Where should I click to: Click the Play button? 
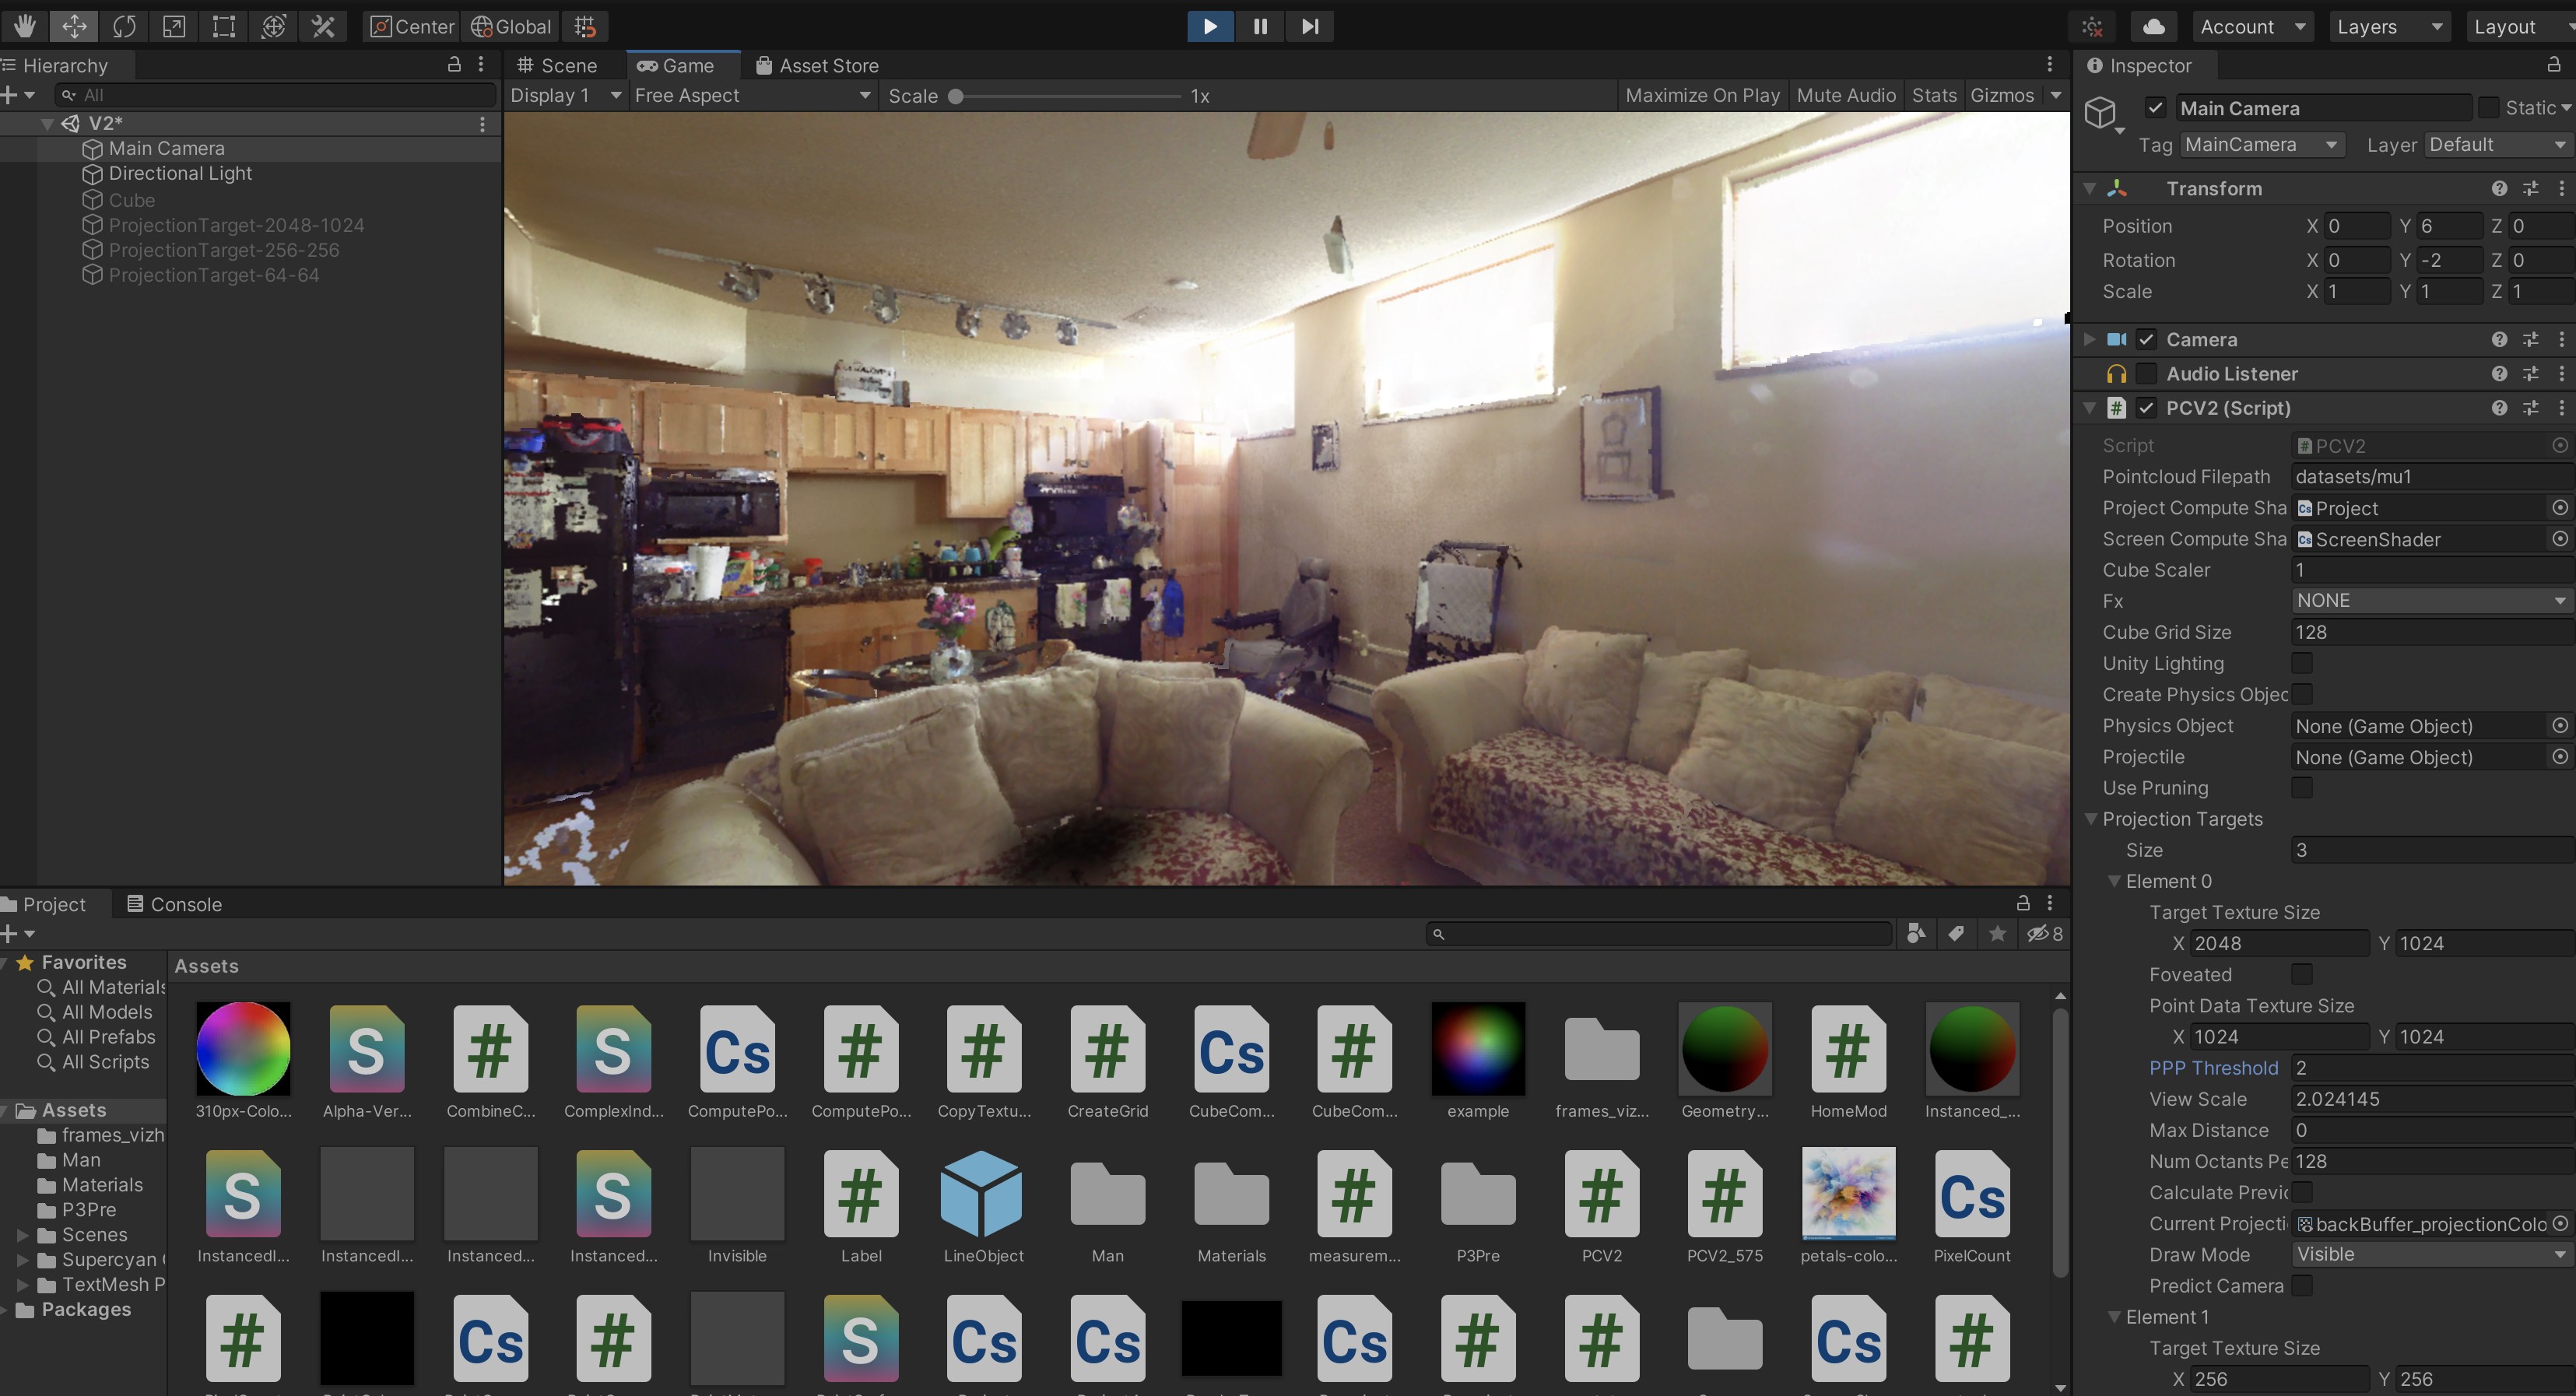pos(1210,26)
